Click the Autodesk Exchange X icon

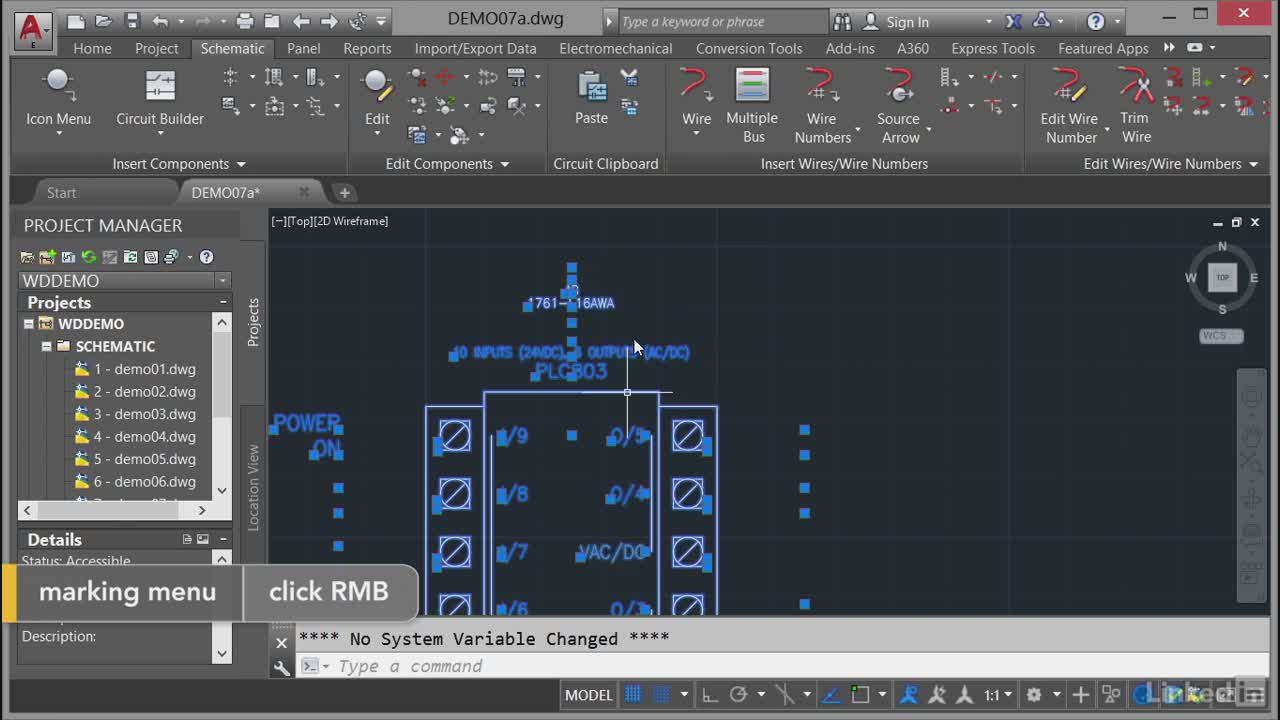point(1014,21)
